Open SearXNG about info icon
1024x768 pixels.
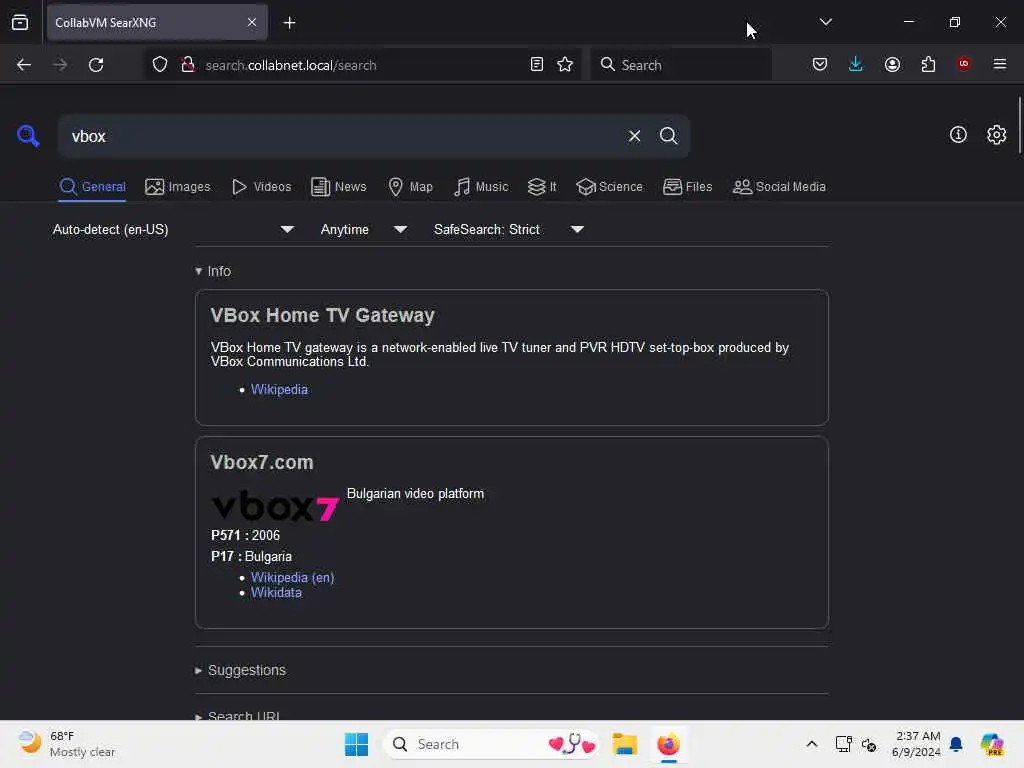click(958, 135)
